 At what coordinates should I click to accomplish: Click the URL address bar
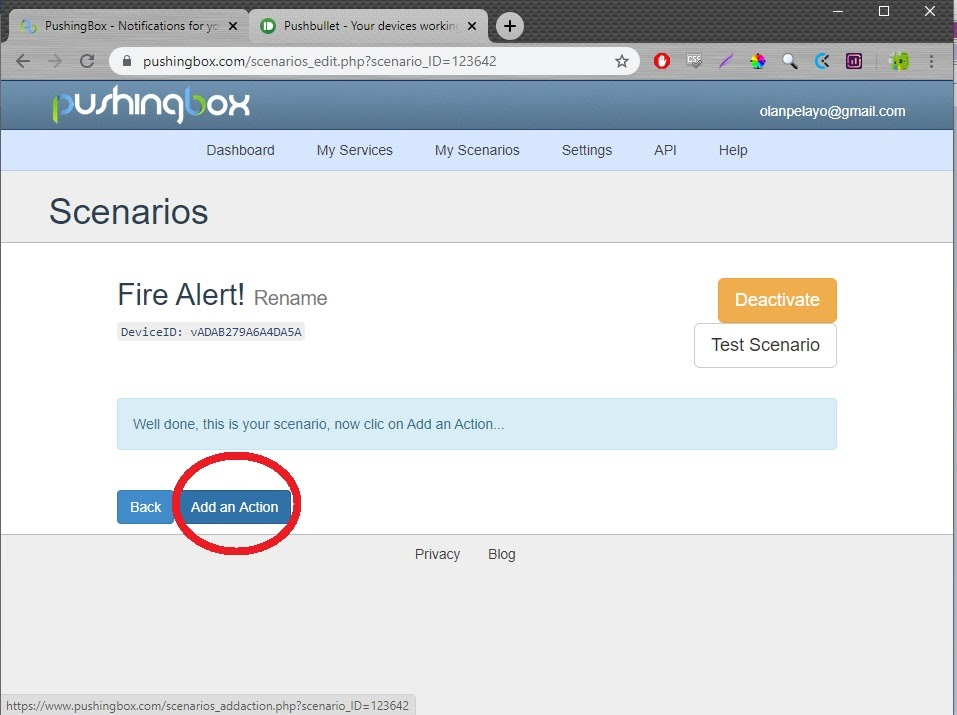click(x=370, y=61)
